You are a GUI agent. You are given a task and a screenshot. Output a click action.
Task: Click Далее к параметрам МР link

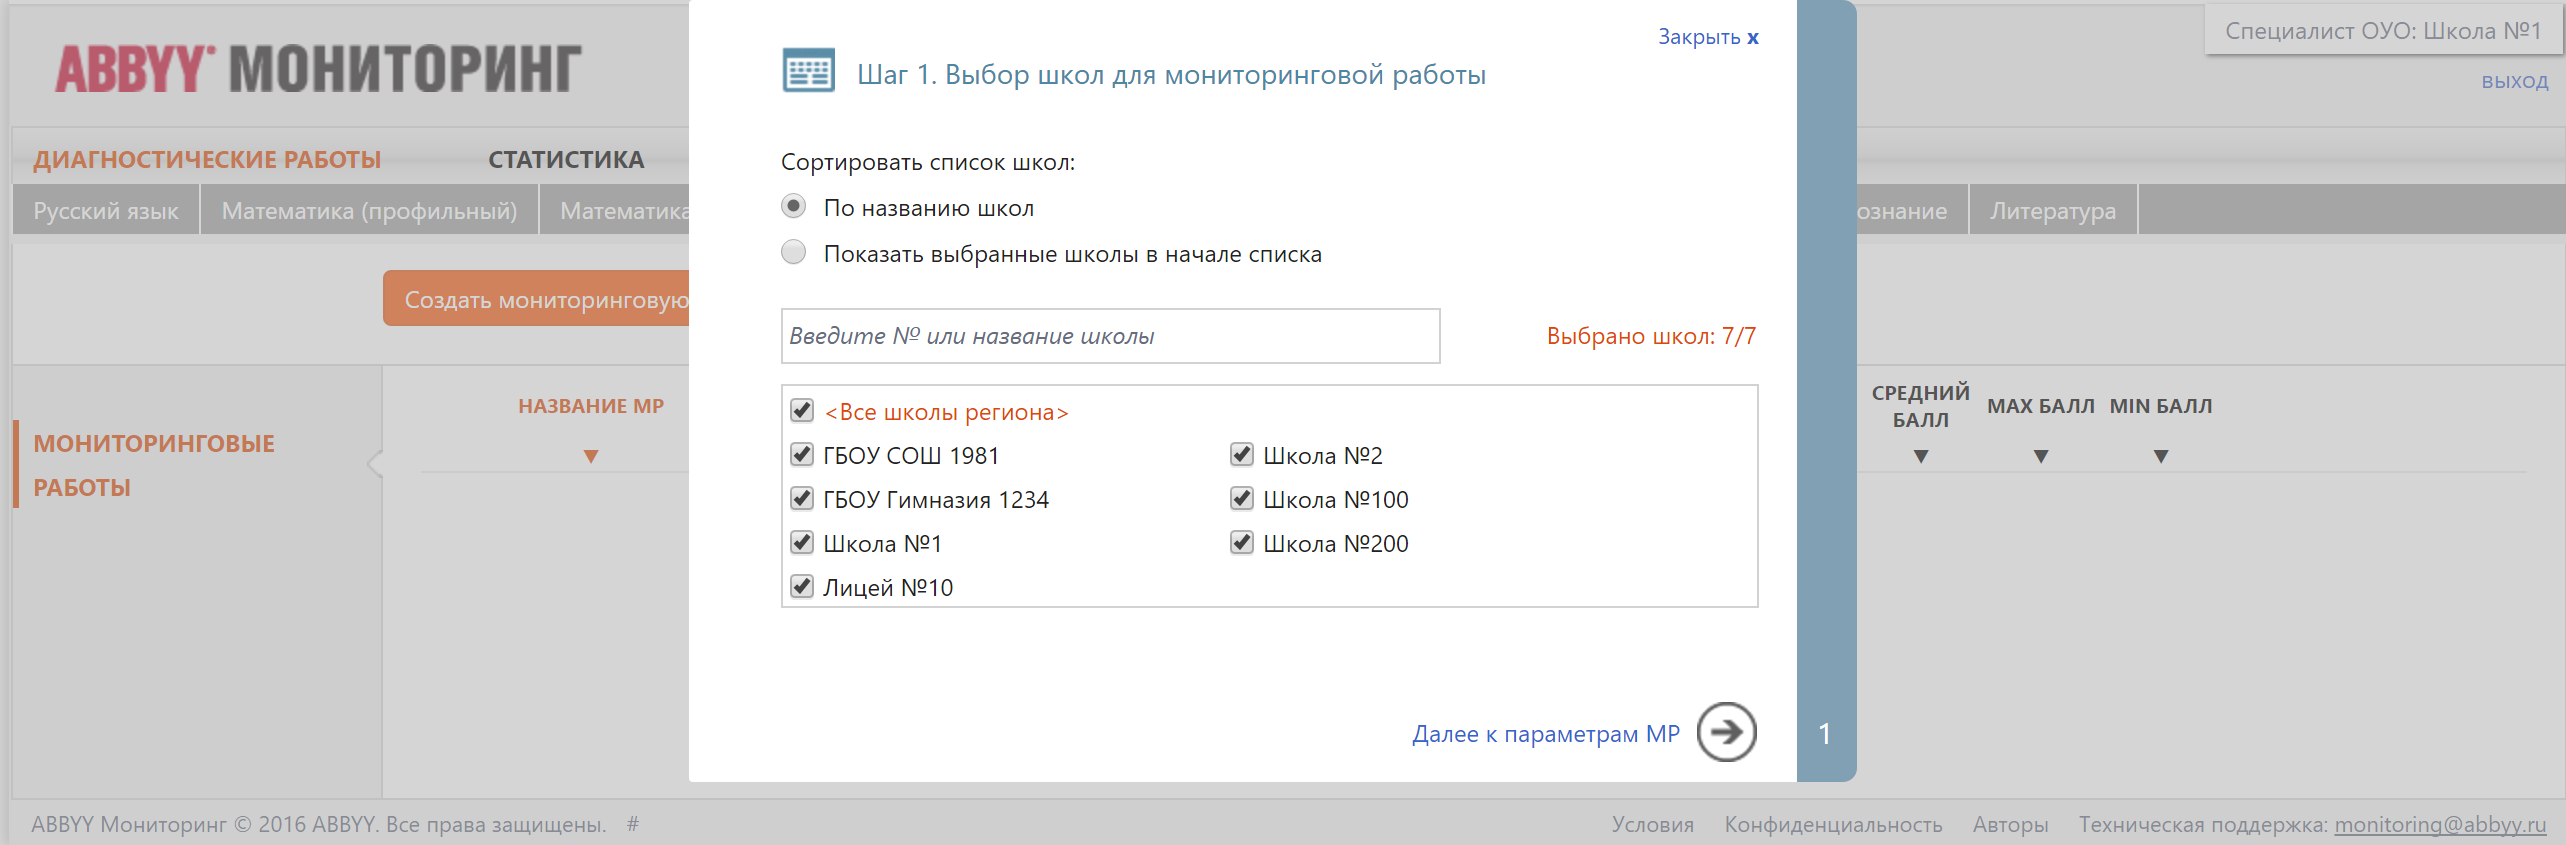[1545, 734]
